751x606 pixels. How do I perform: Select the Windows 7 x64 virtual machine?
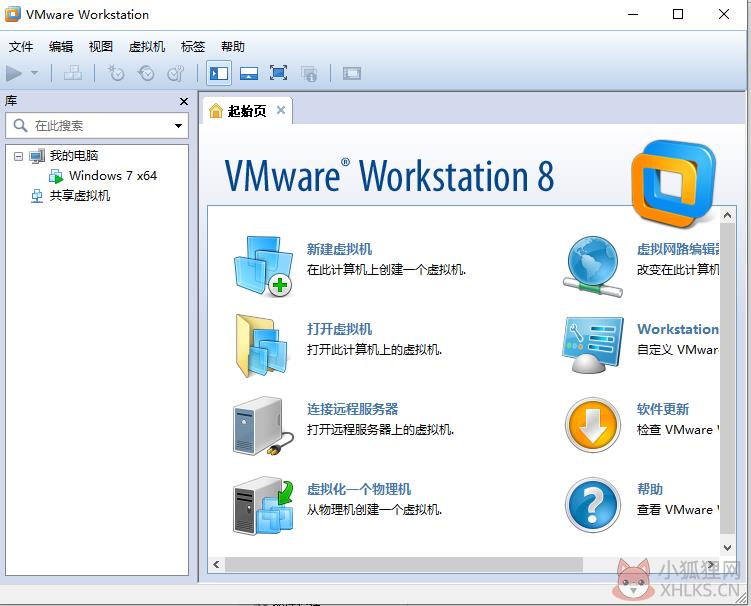tap(113, 176)
